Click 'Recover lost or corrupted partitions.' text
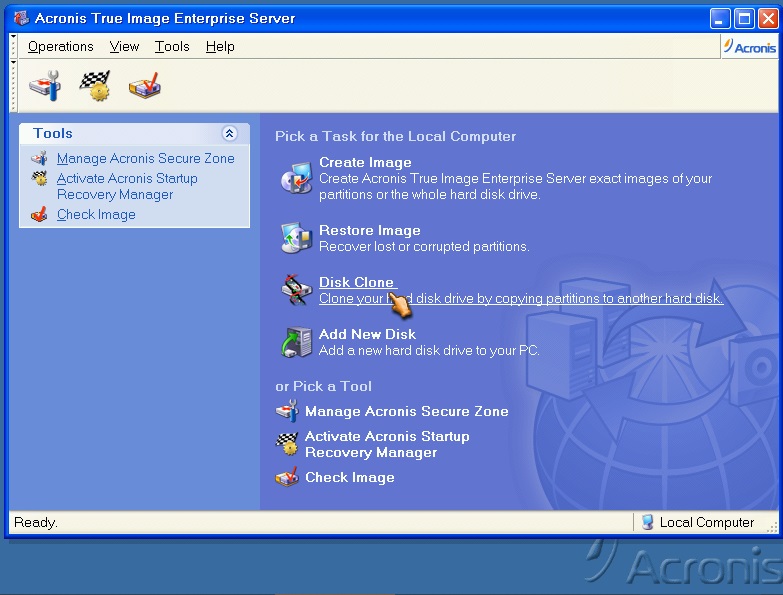783x595 pixels. 424,247
